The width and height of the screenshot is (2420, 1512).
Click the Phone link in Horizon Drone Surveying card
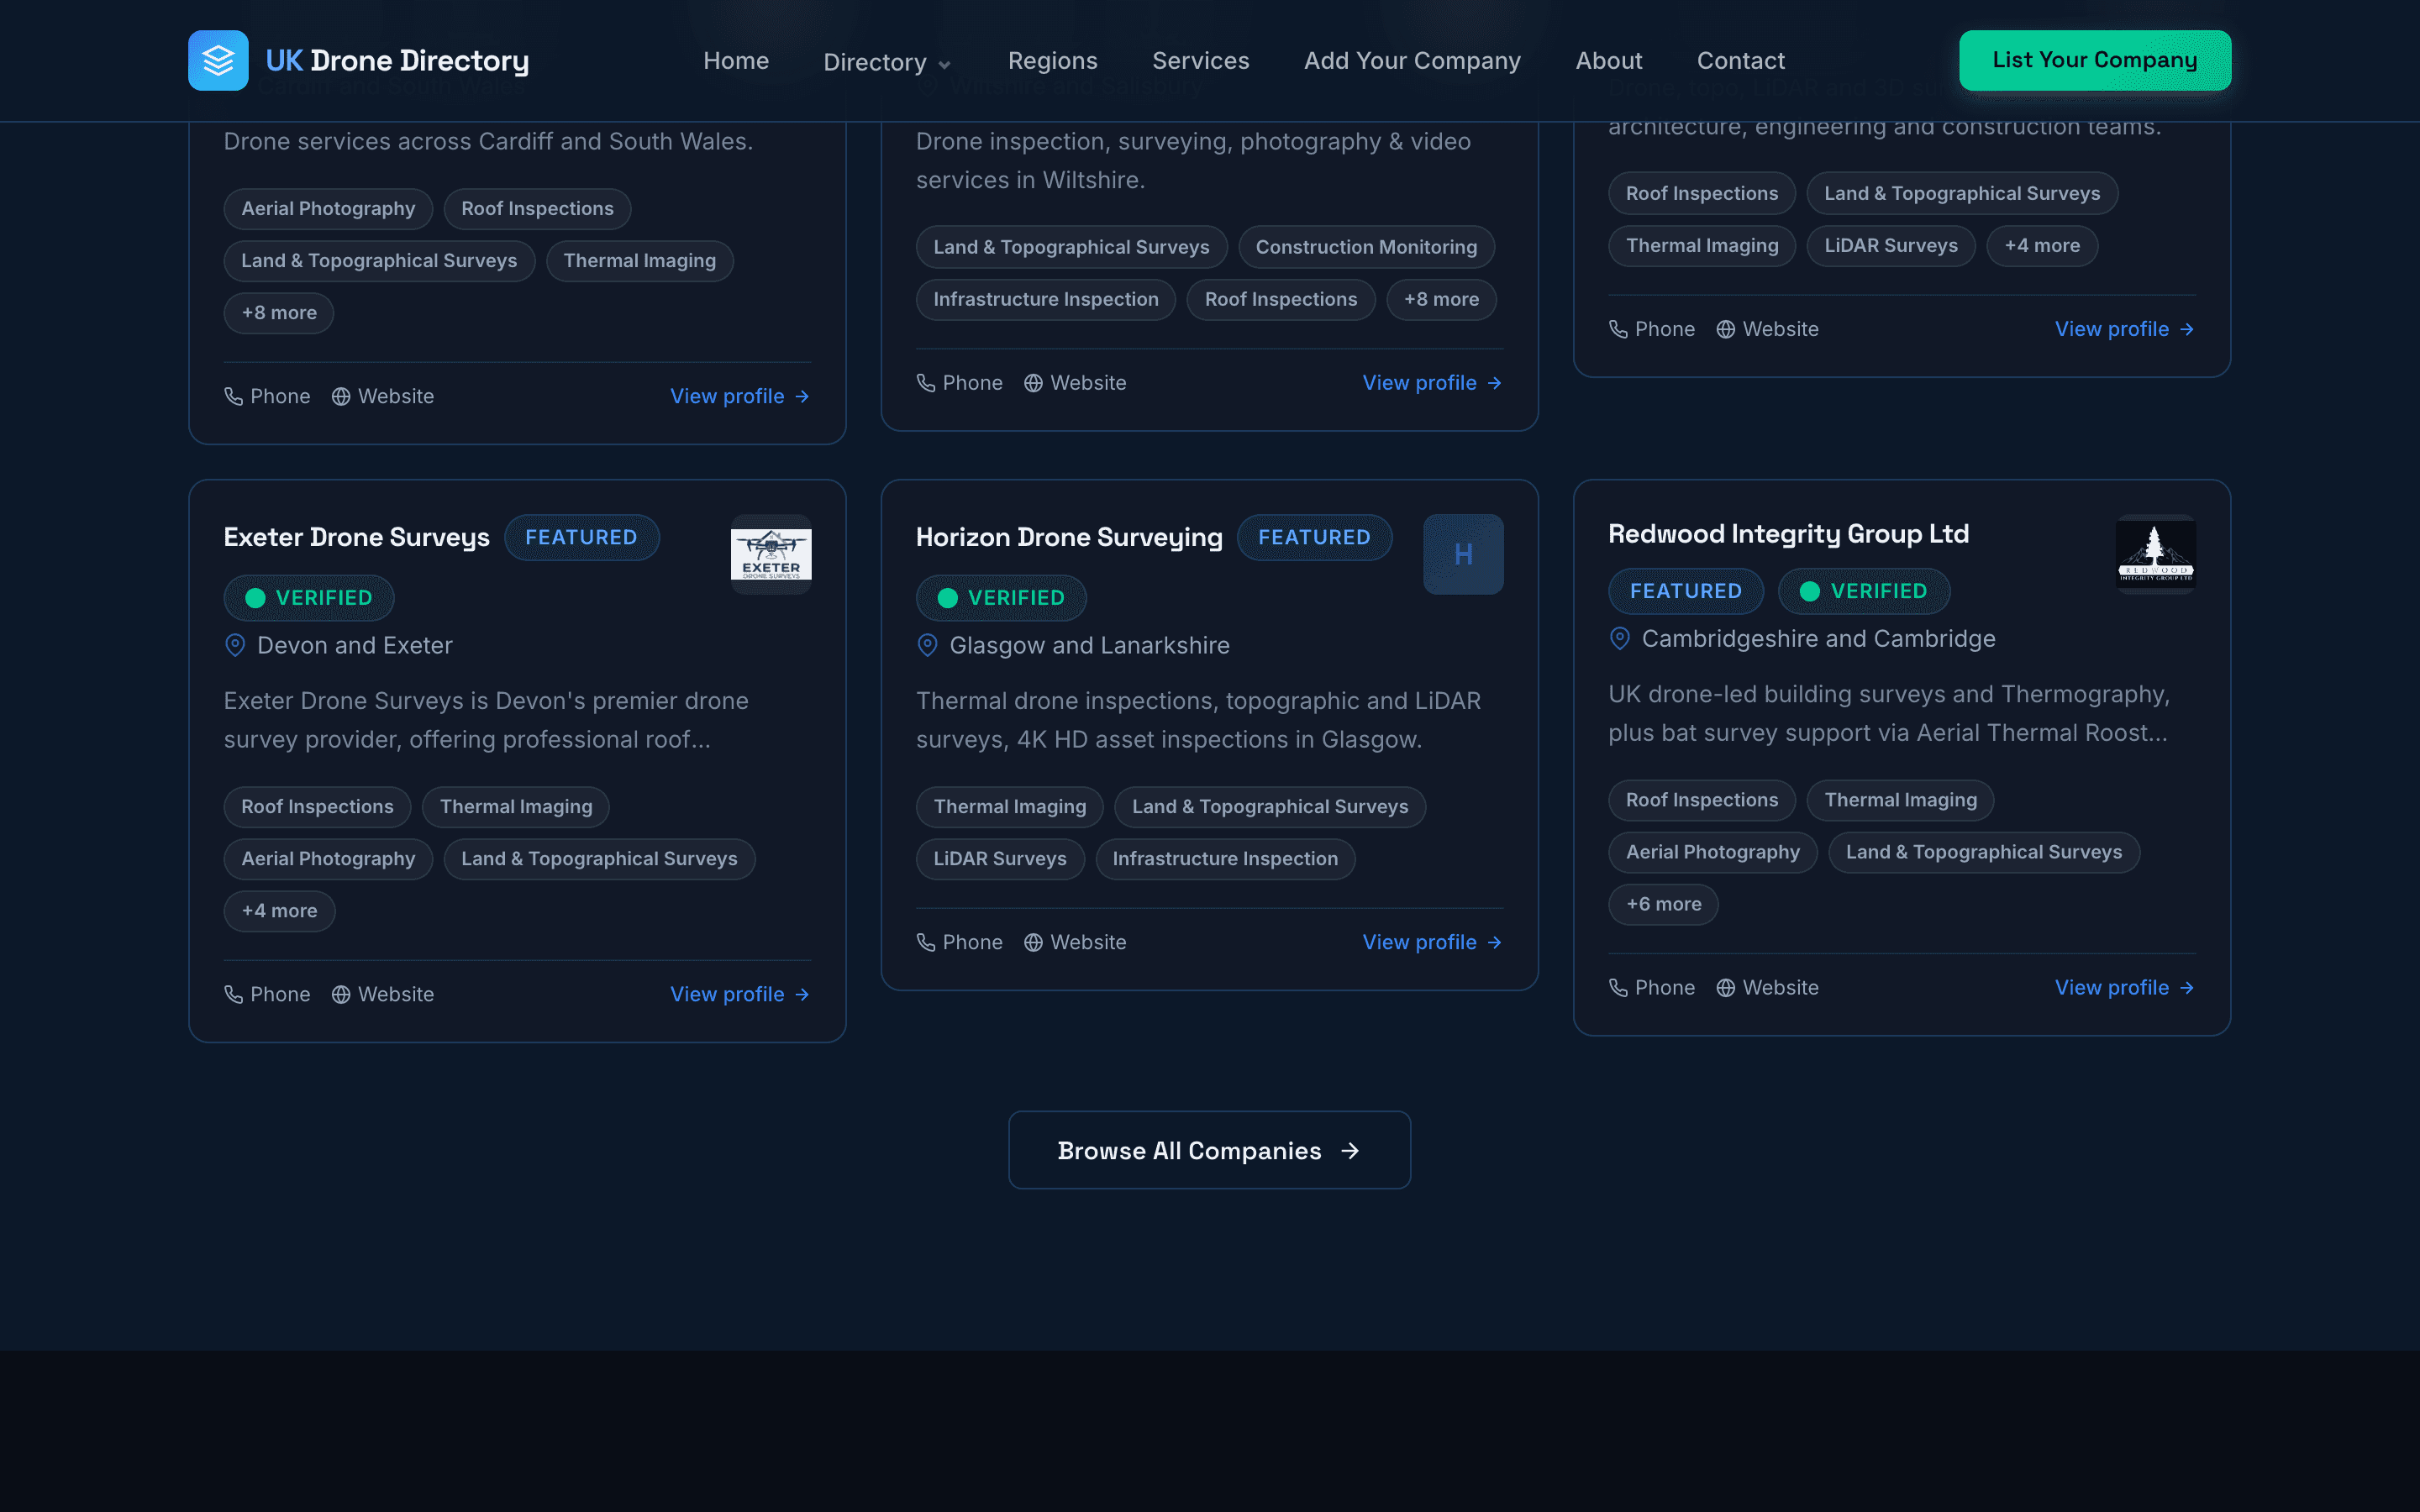click(x=960, y=942)
